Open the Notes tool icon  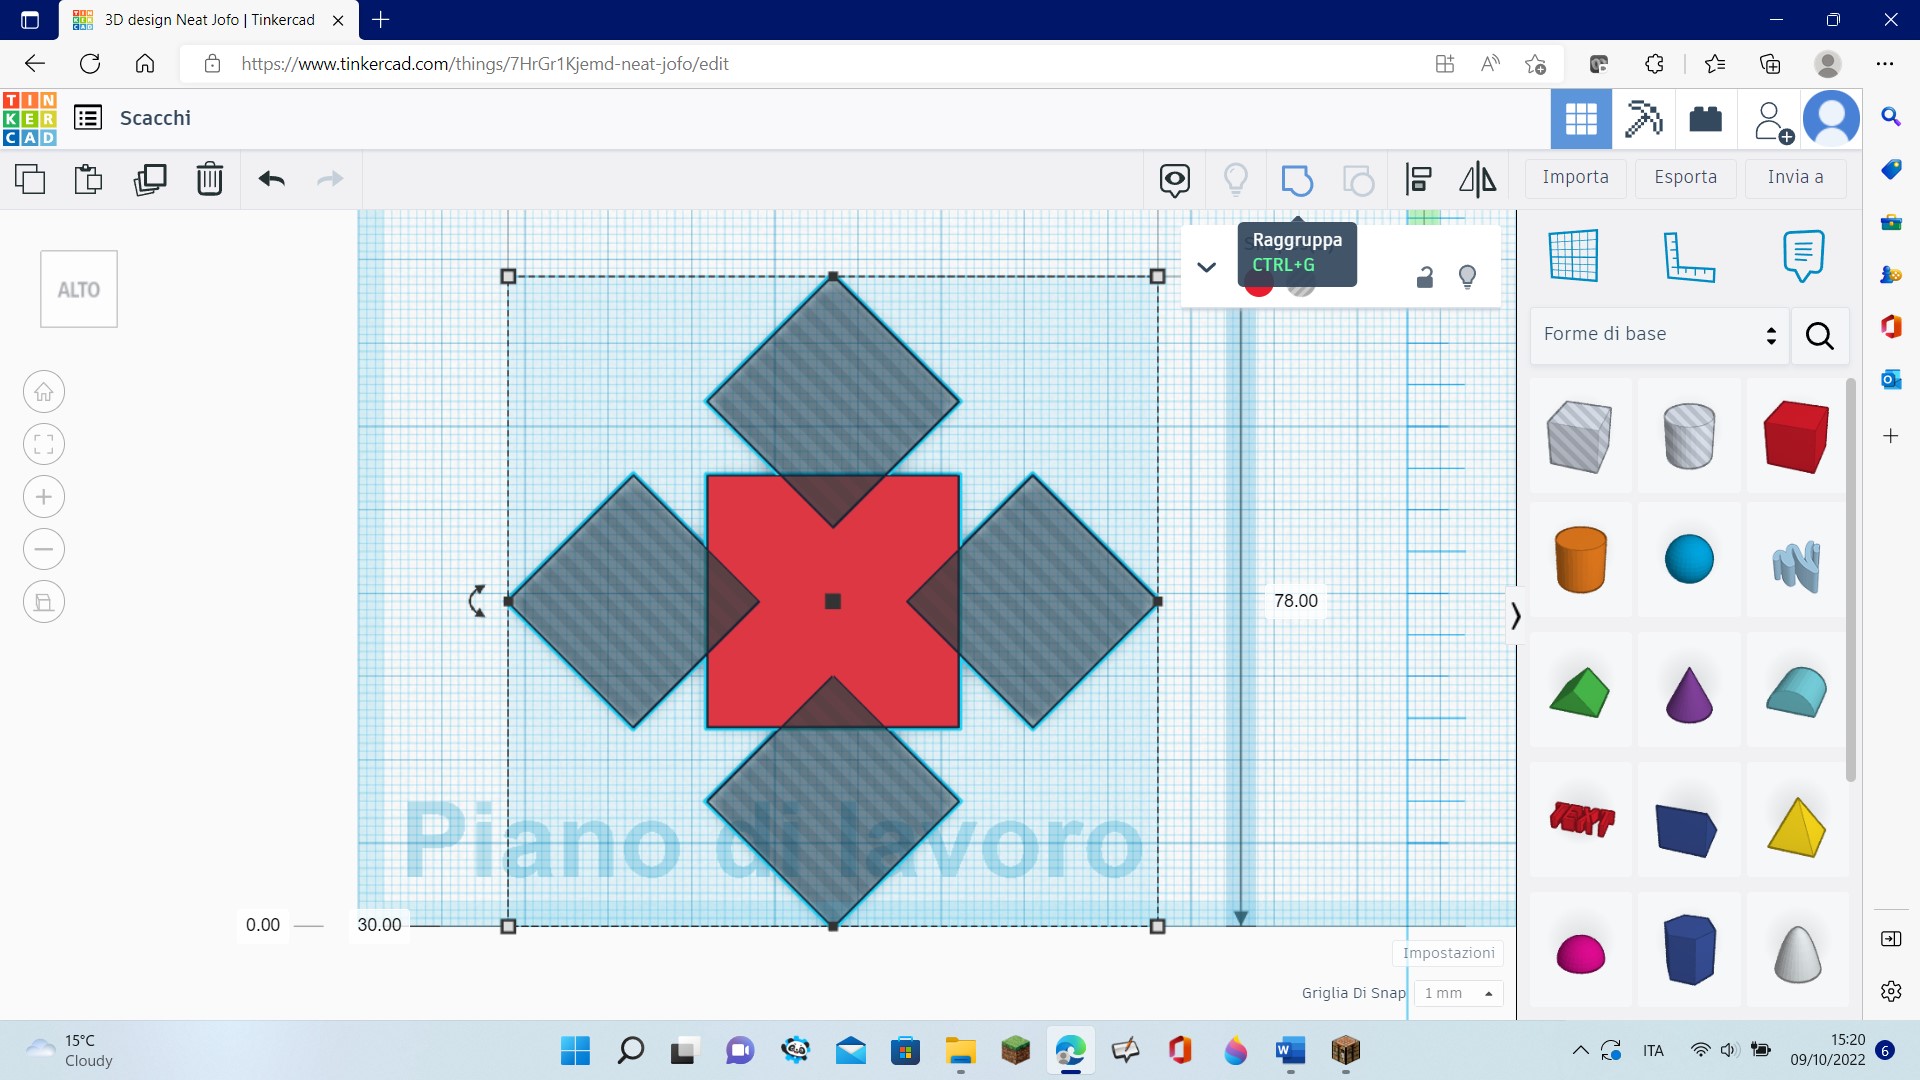pyautogui.click(x=1802, y=256)
